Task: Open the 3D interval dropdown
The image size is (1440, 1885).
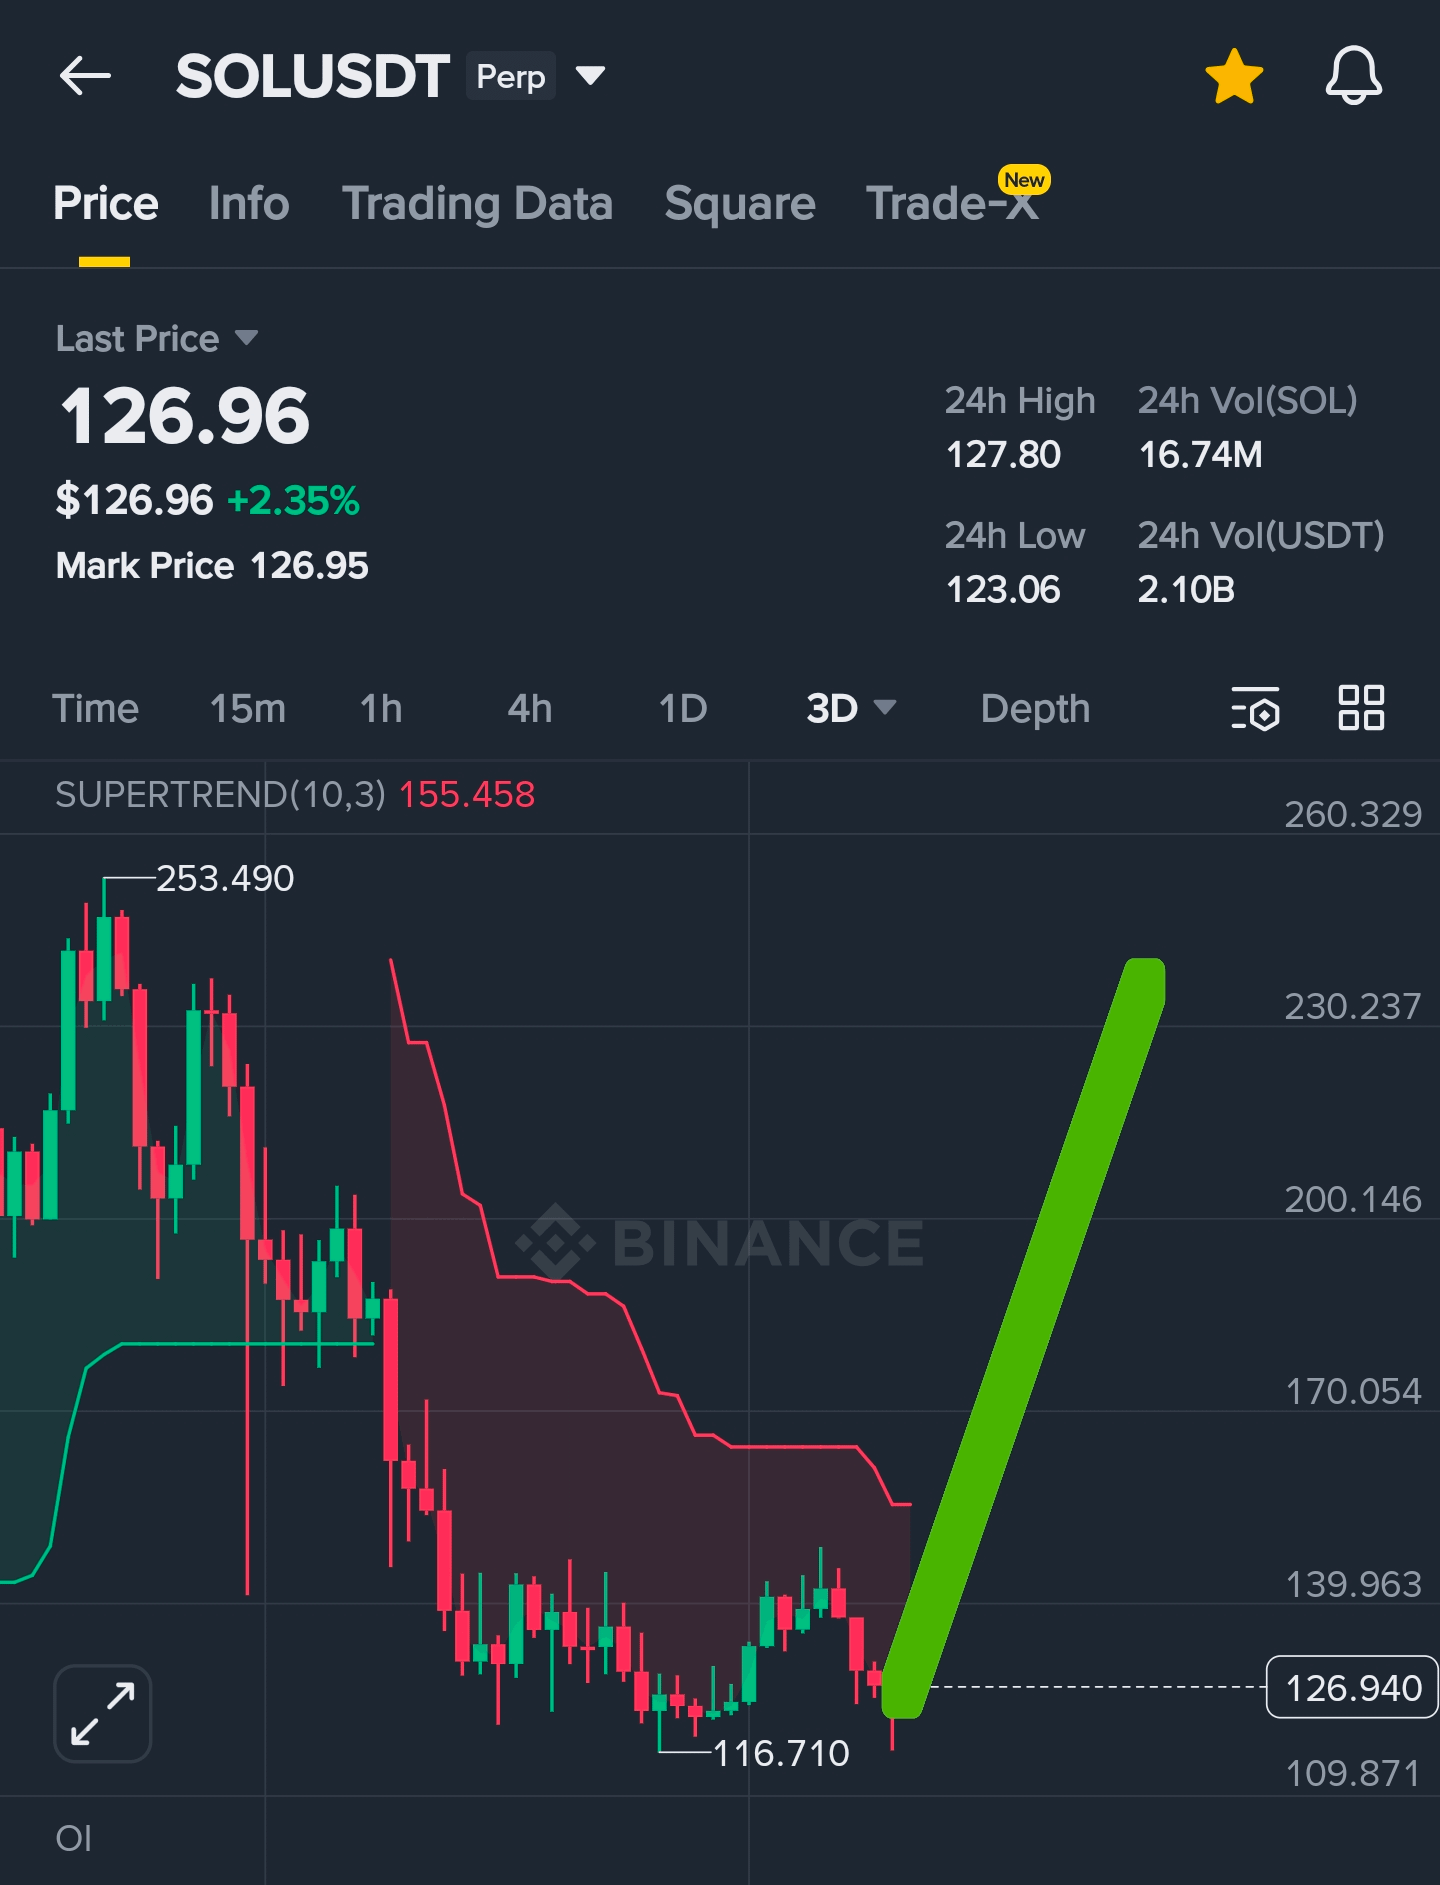Action: pos(850,708)
